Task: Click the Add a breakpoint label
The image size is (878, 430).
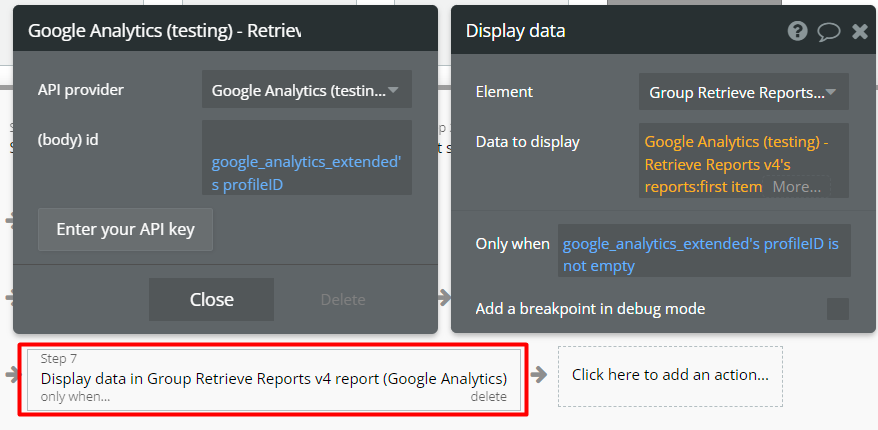Action: [590, 309]
